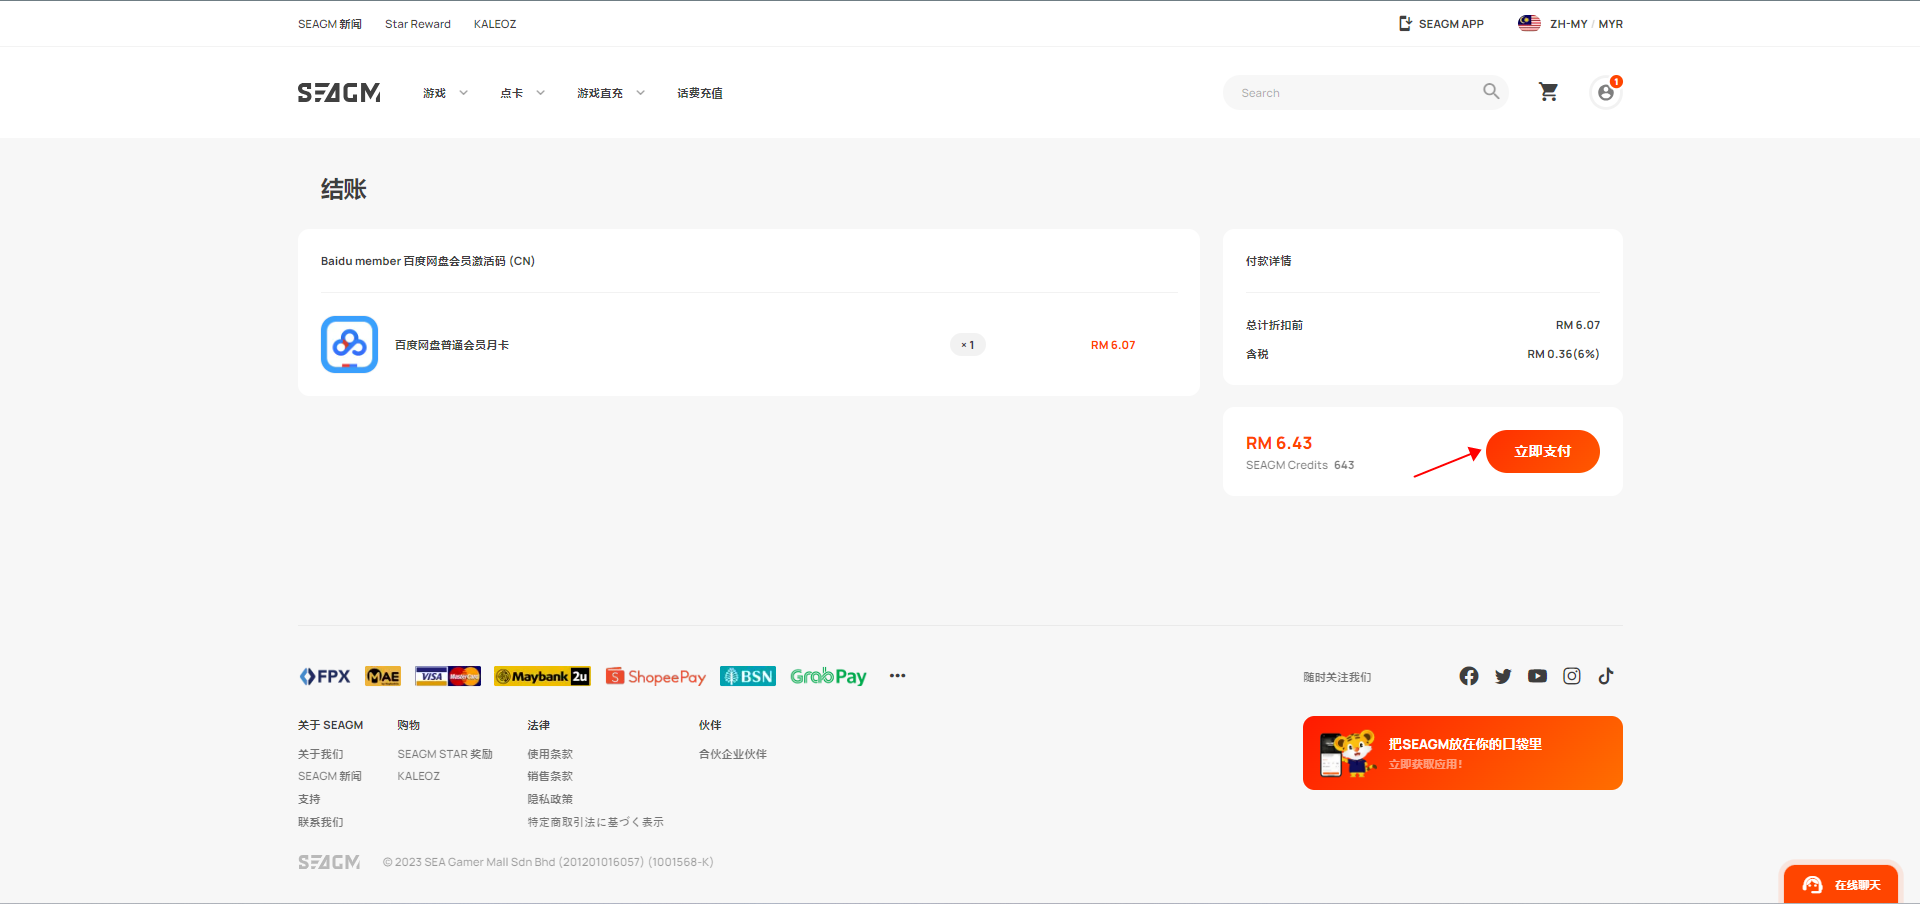Open footer SEAGM STAR 奖励 link
The width and height of the screenshot is (1920, 904).
click(x=445, y=754)
